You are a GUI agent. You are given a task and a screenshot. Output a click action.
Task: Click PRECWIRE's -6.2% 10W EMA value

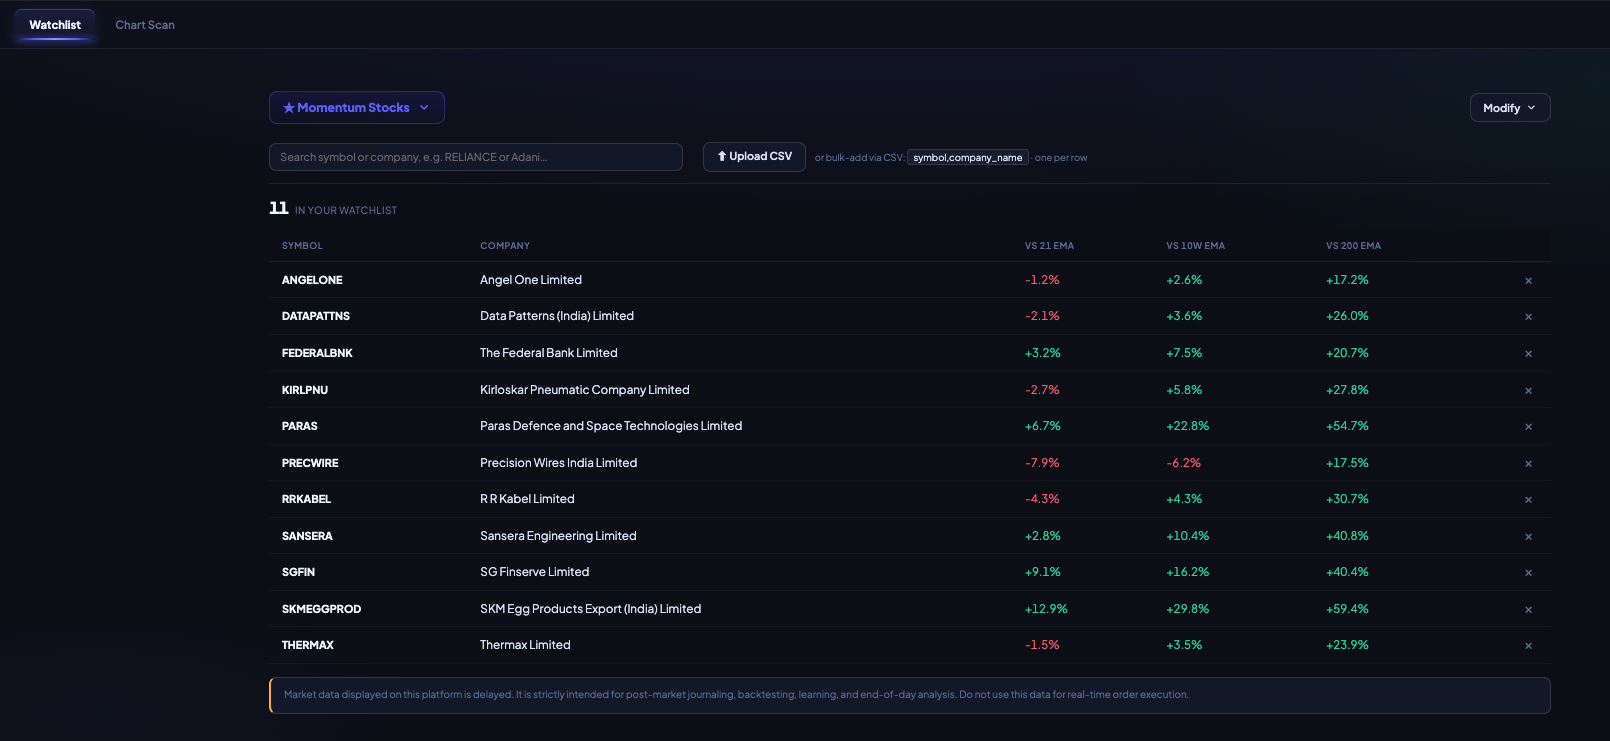tap(1184, 463)
